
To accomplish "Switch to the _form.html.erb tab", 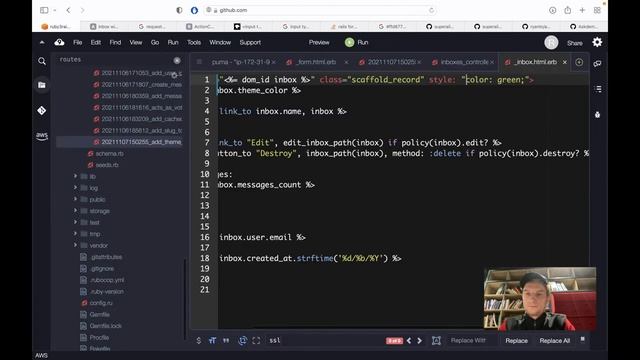I will (x=316, y=62).
